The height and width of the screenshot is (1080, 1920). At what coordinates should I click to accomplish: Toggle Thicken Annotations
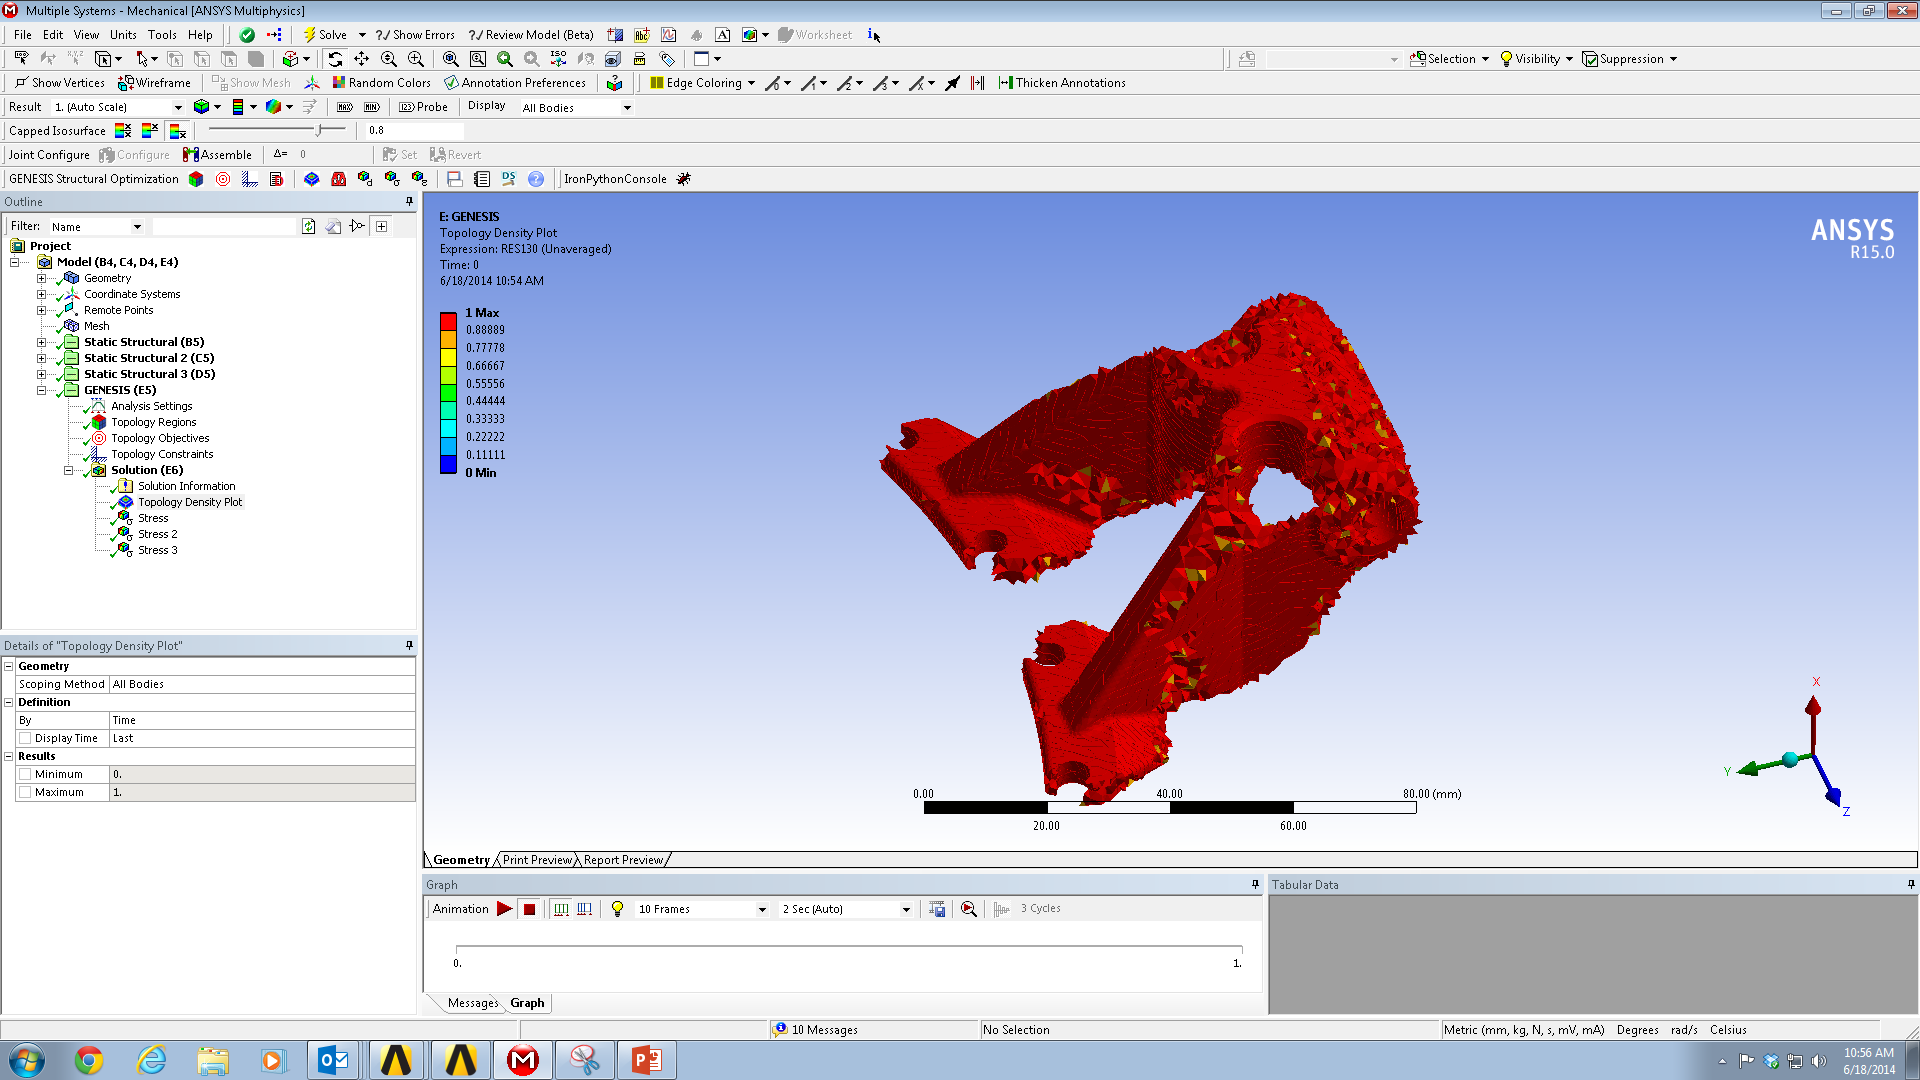1061,83
